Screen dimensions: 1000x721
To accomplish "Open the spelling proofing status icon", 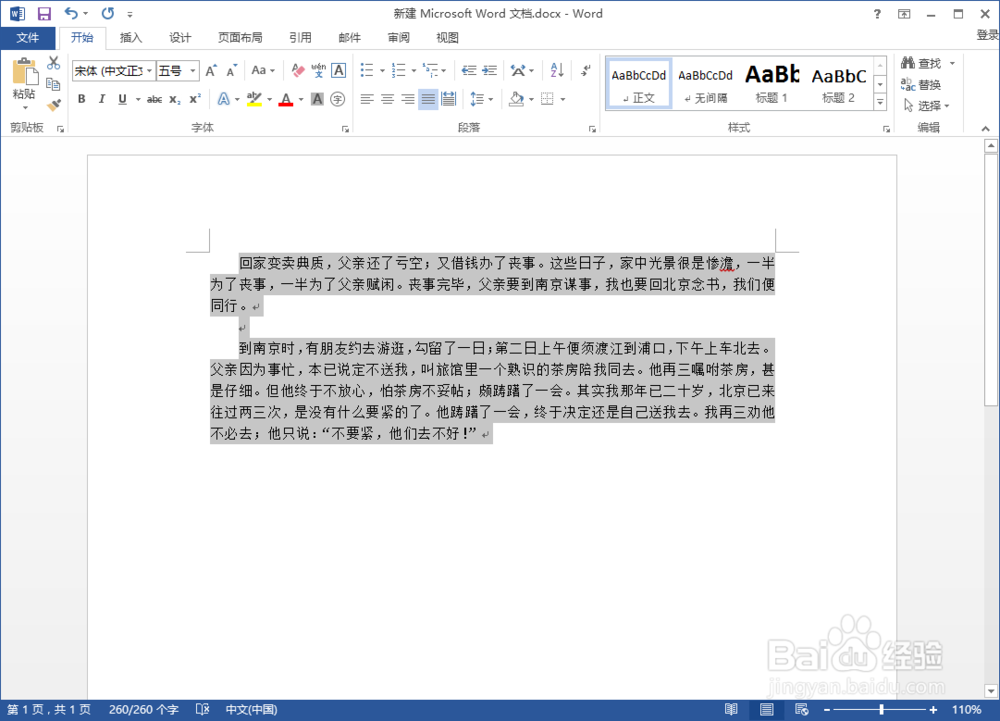I will pyautogui.click(x=202, y=710).
